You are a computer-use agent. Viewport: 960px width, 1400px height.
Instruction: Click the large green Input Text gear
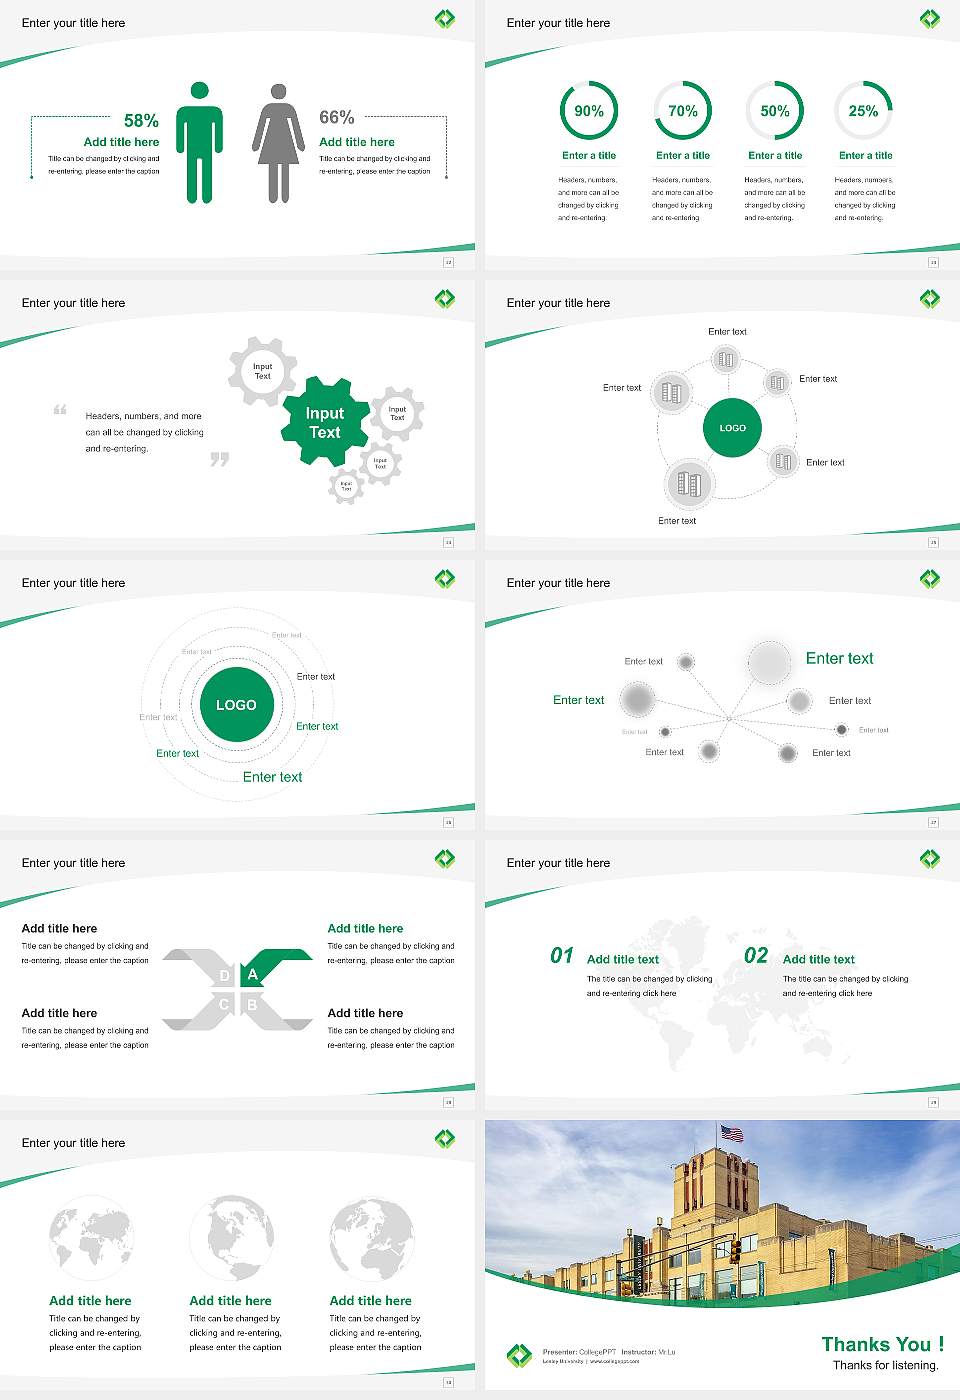tap(325, 425)
